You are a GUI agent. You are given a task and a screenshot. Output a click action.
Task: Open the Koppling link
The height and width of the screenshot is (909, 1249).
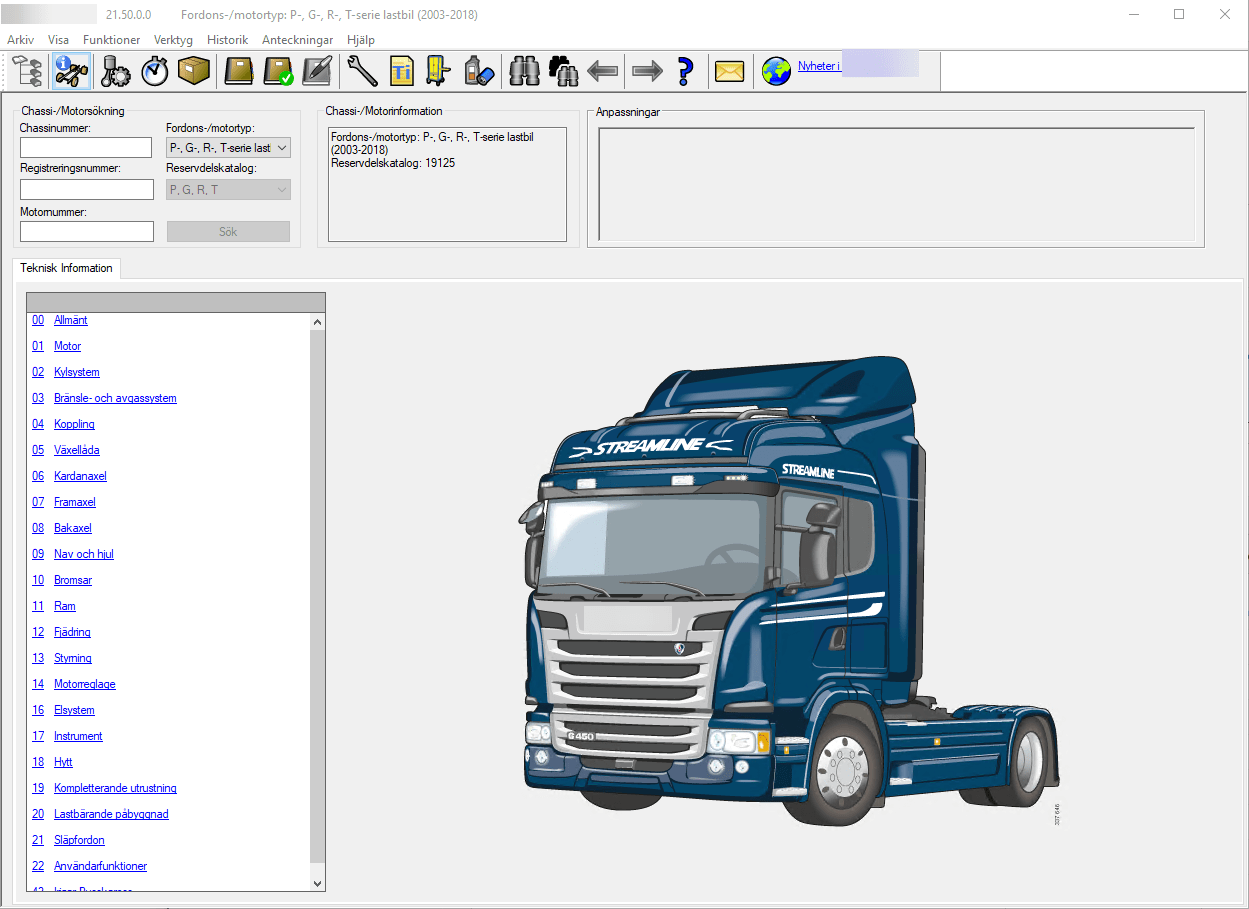pos(75,424)
